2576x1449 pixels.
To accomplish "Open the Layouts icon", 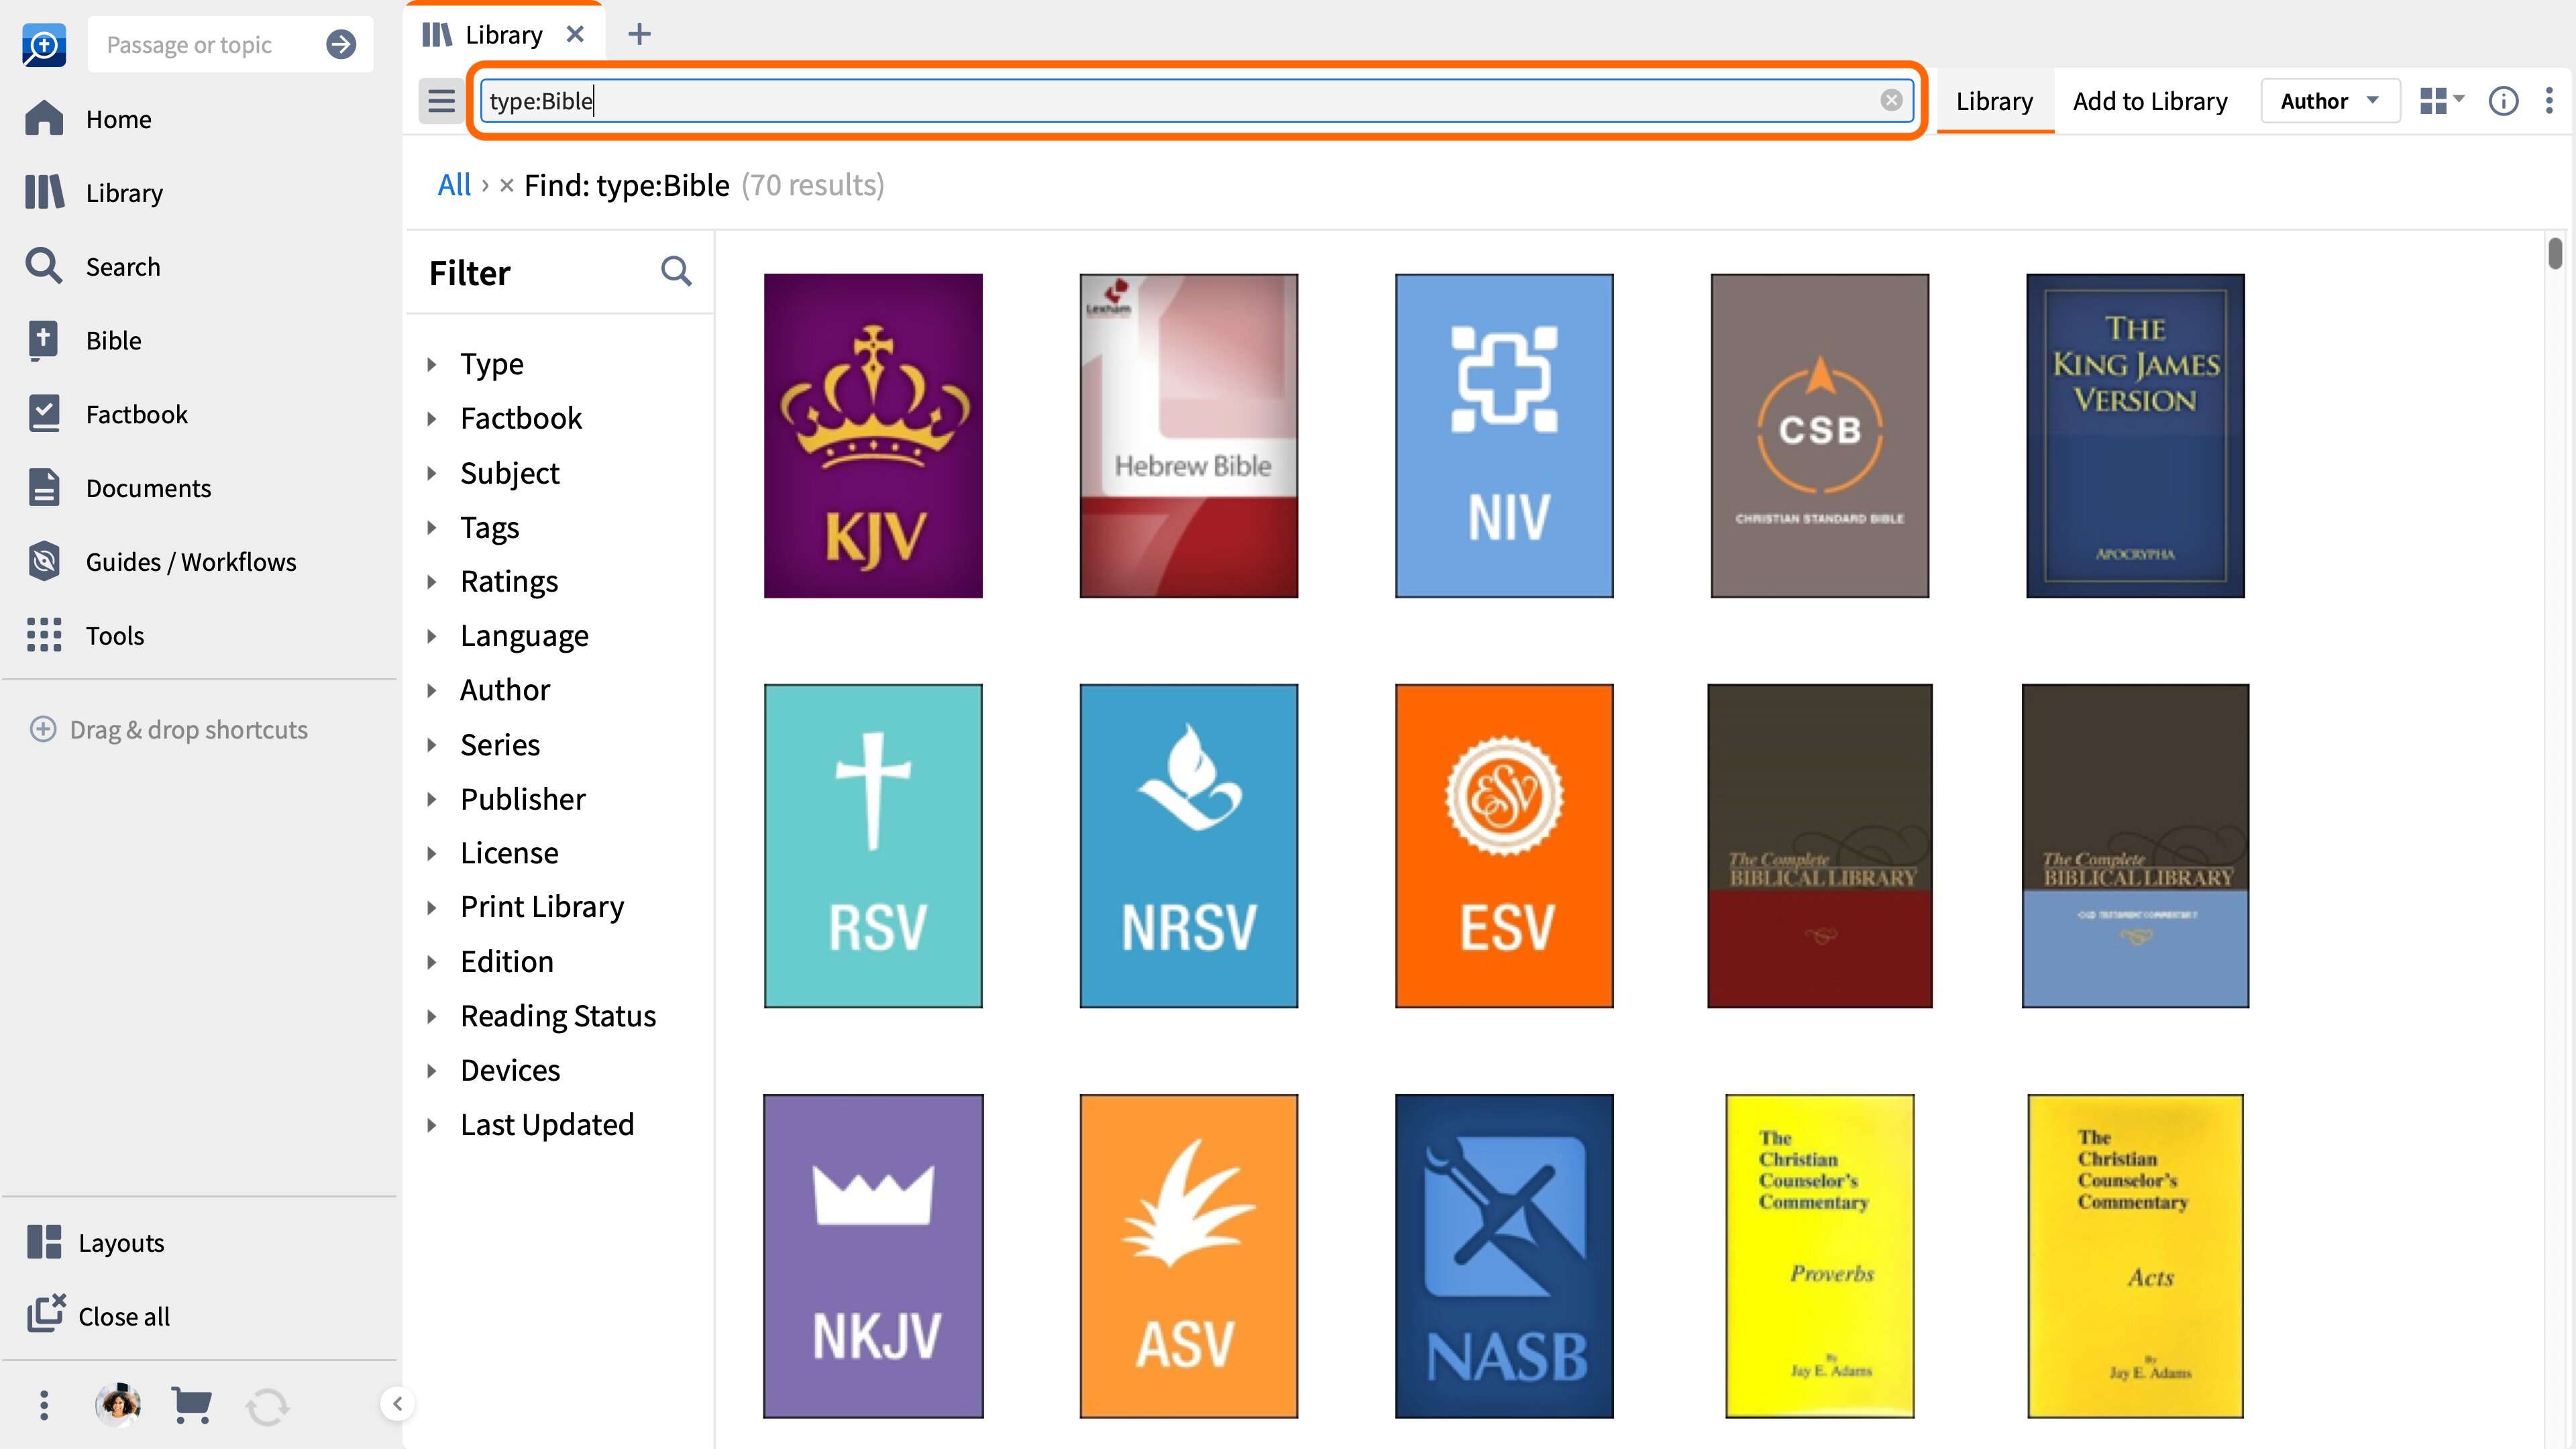I will [x=44, y=1242].
